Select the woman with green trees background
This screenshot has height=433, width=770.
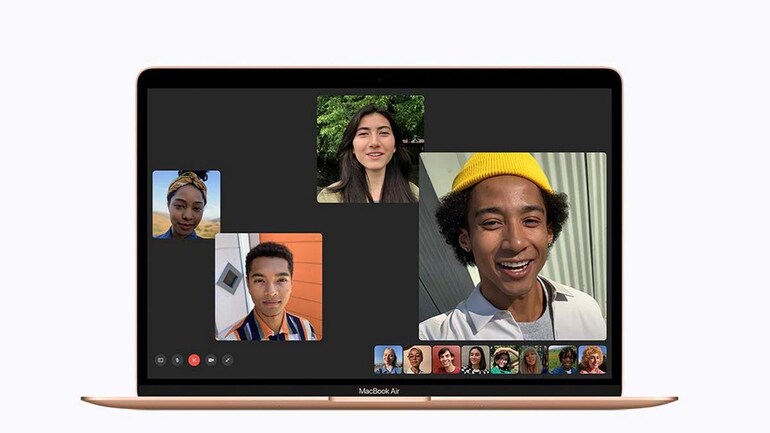pyautogui.click(x=370, y=149)
